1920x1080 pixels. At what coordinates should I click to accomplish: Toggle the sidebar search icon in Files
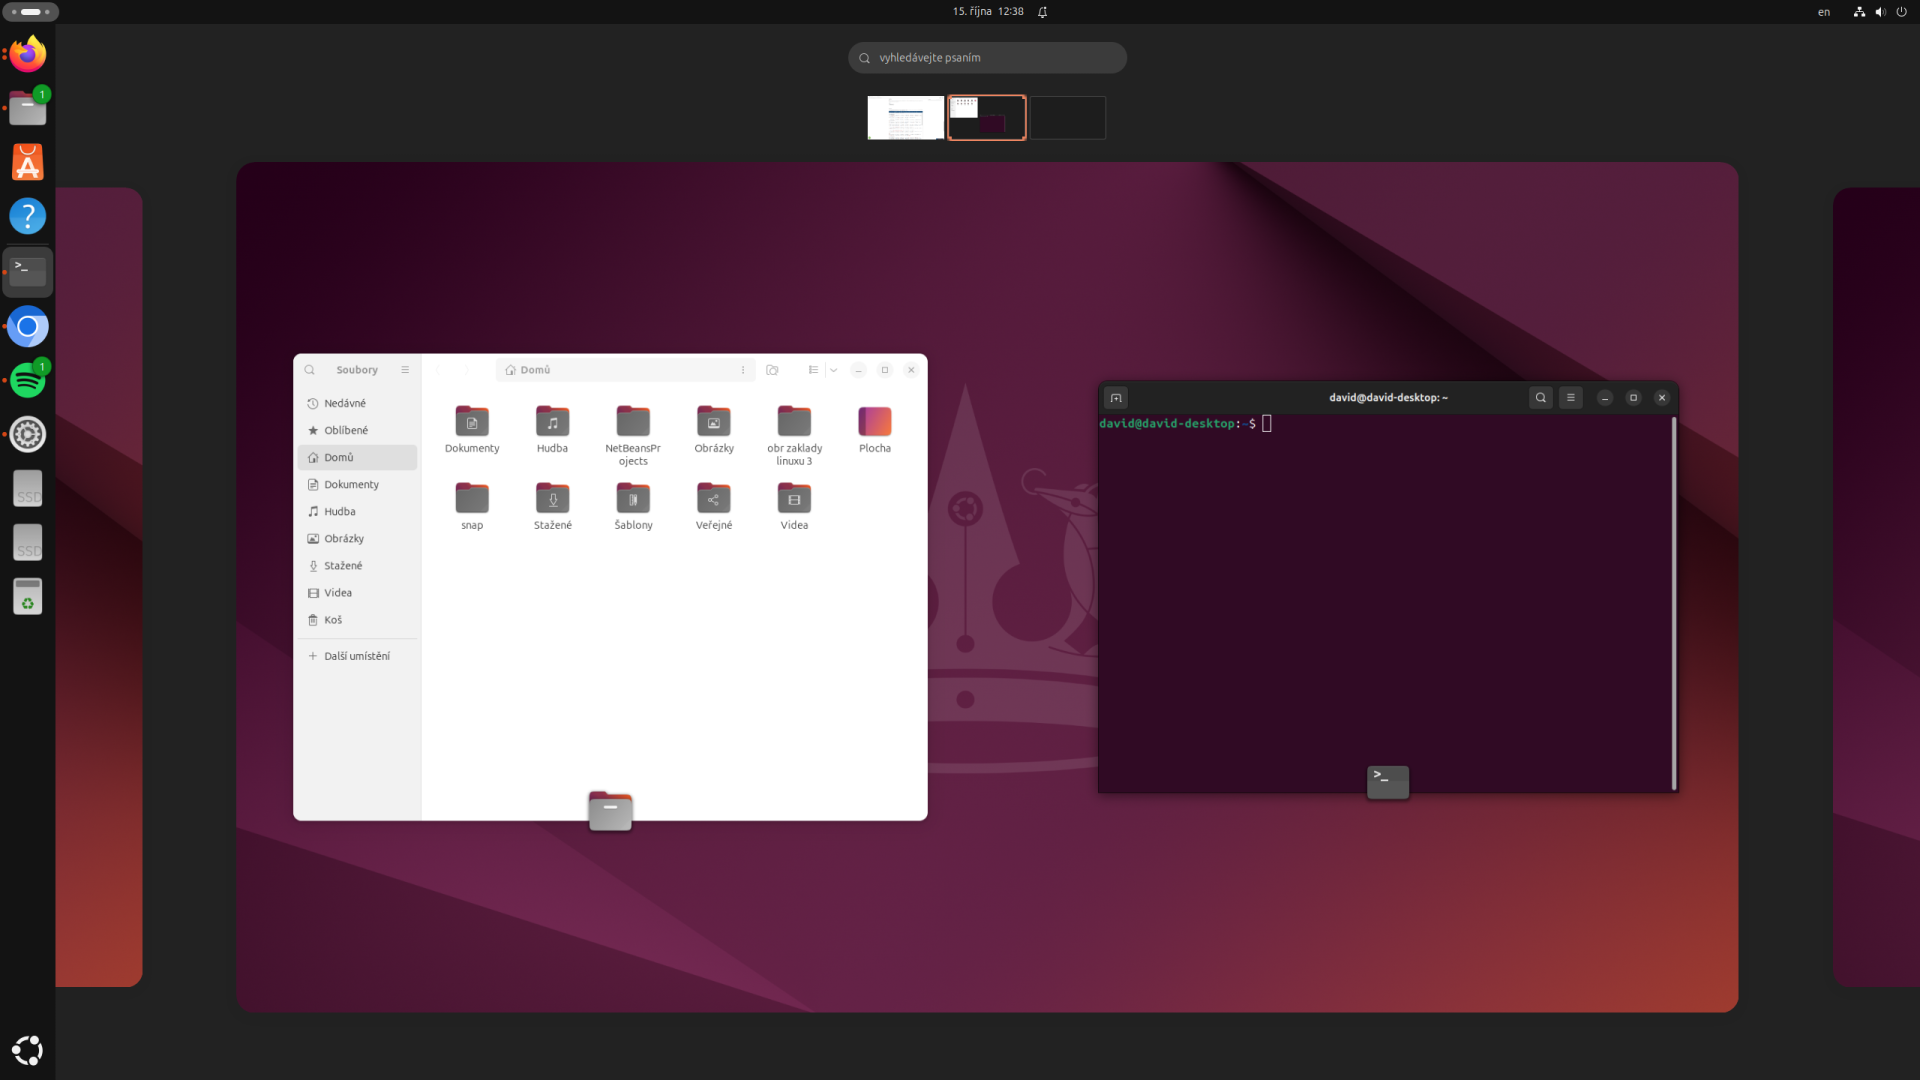310,369
